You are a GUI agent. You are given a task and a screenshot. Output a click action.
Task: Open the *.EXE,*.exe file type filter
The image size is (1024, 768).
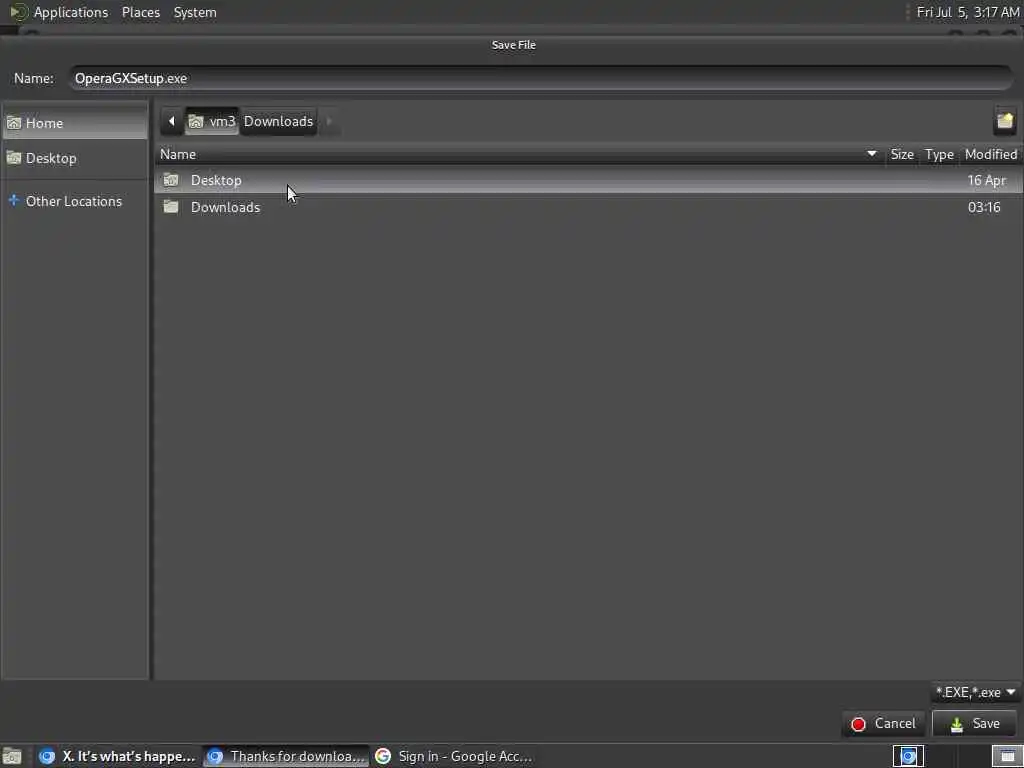pyautogui.click(x=976, y=692)
